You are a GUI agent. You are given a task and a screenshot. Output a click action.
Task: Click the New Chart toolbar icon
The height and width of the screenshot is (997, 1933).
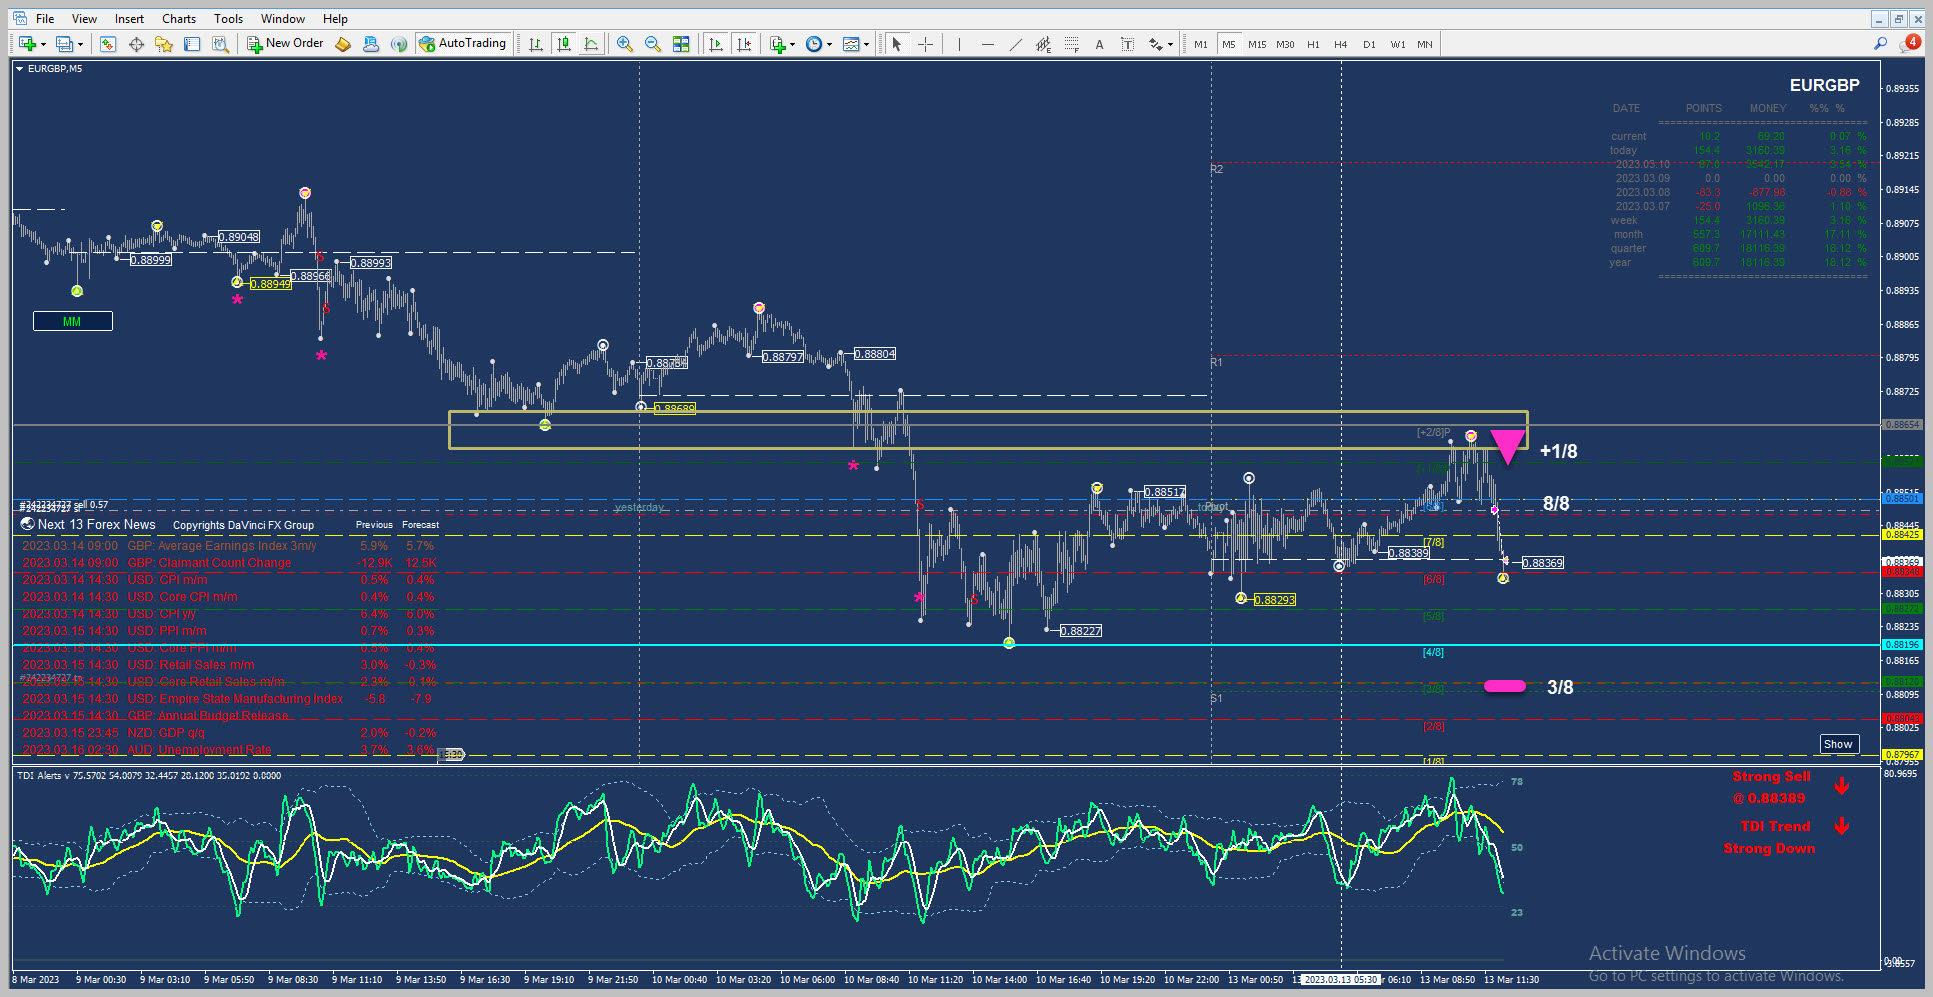pos(27,44)
